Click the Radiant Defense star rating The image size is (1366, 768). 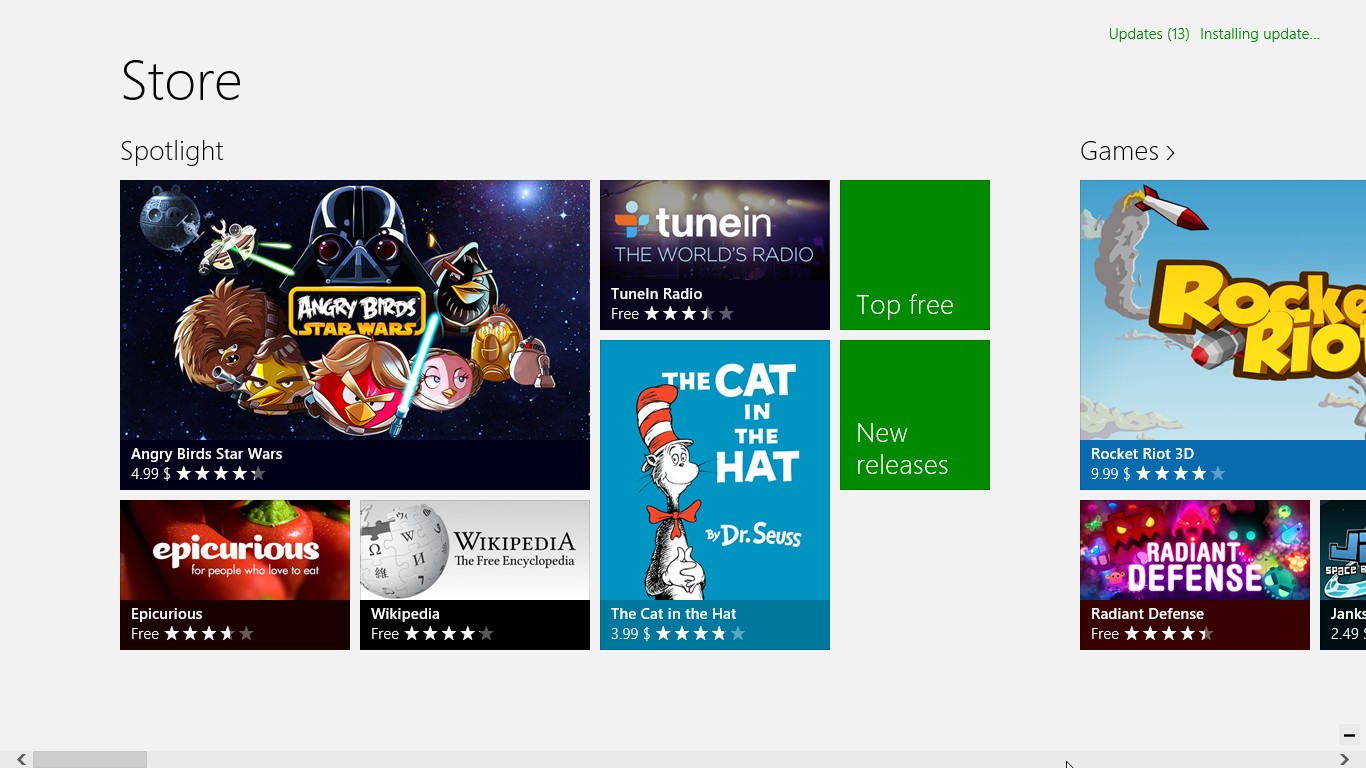(1169, 634)
